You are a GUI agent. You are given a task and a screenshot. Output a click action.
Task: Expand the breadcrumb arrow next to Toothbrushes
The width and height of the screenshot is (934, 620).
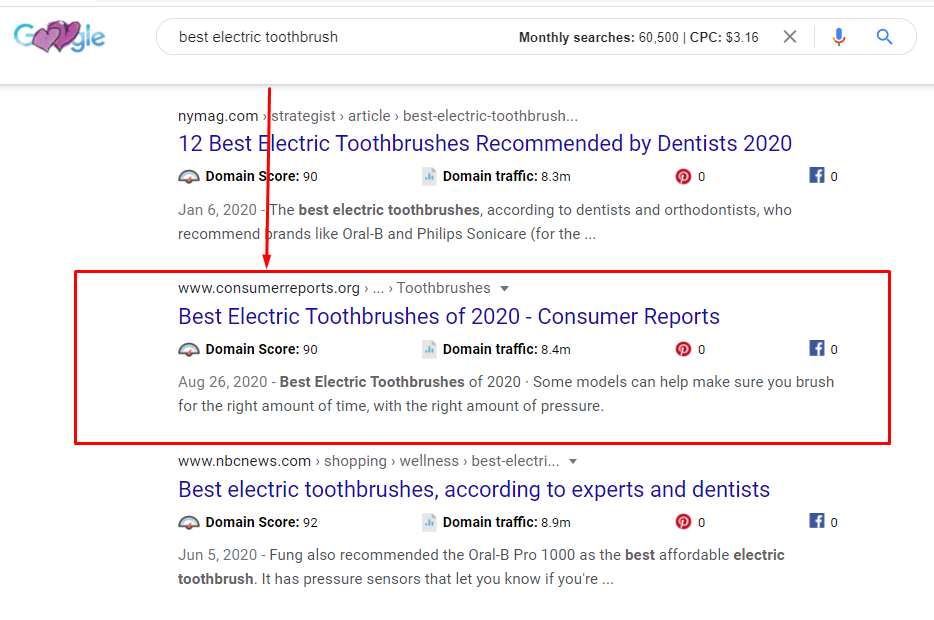point(505,288)
